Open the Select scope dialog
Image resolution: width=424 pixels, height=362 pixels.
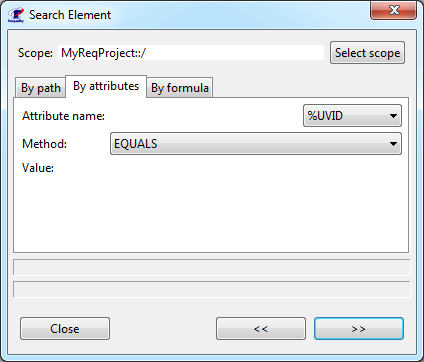367,53
